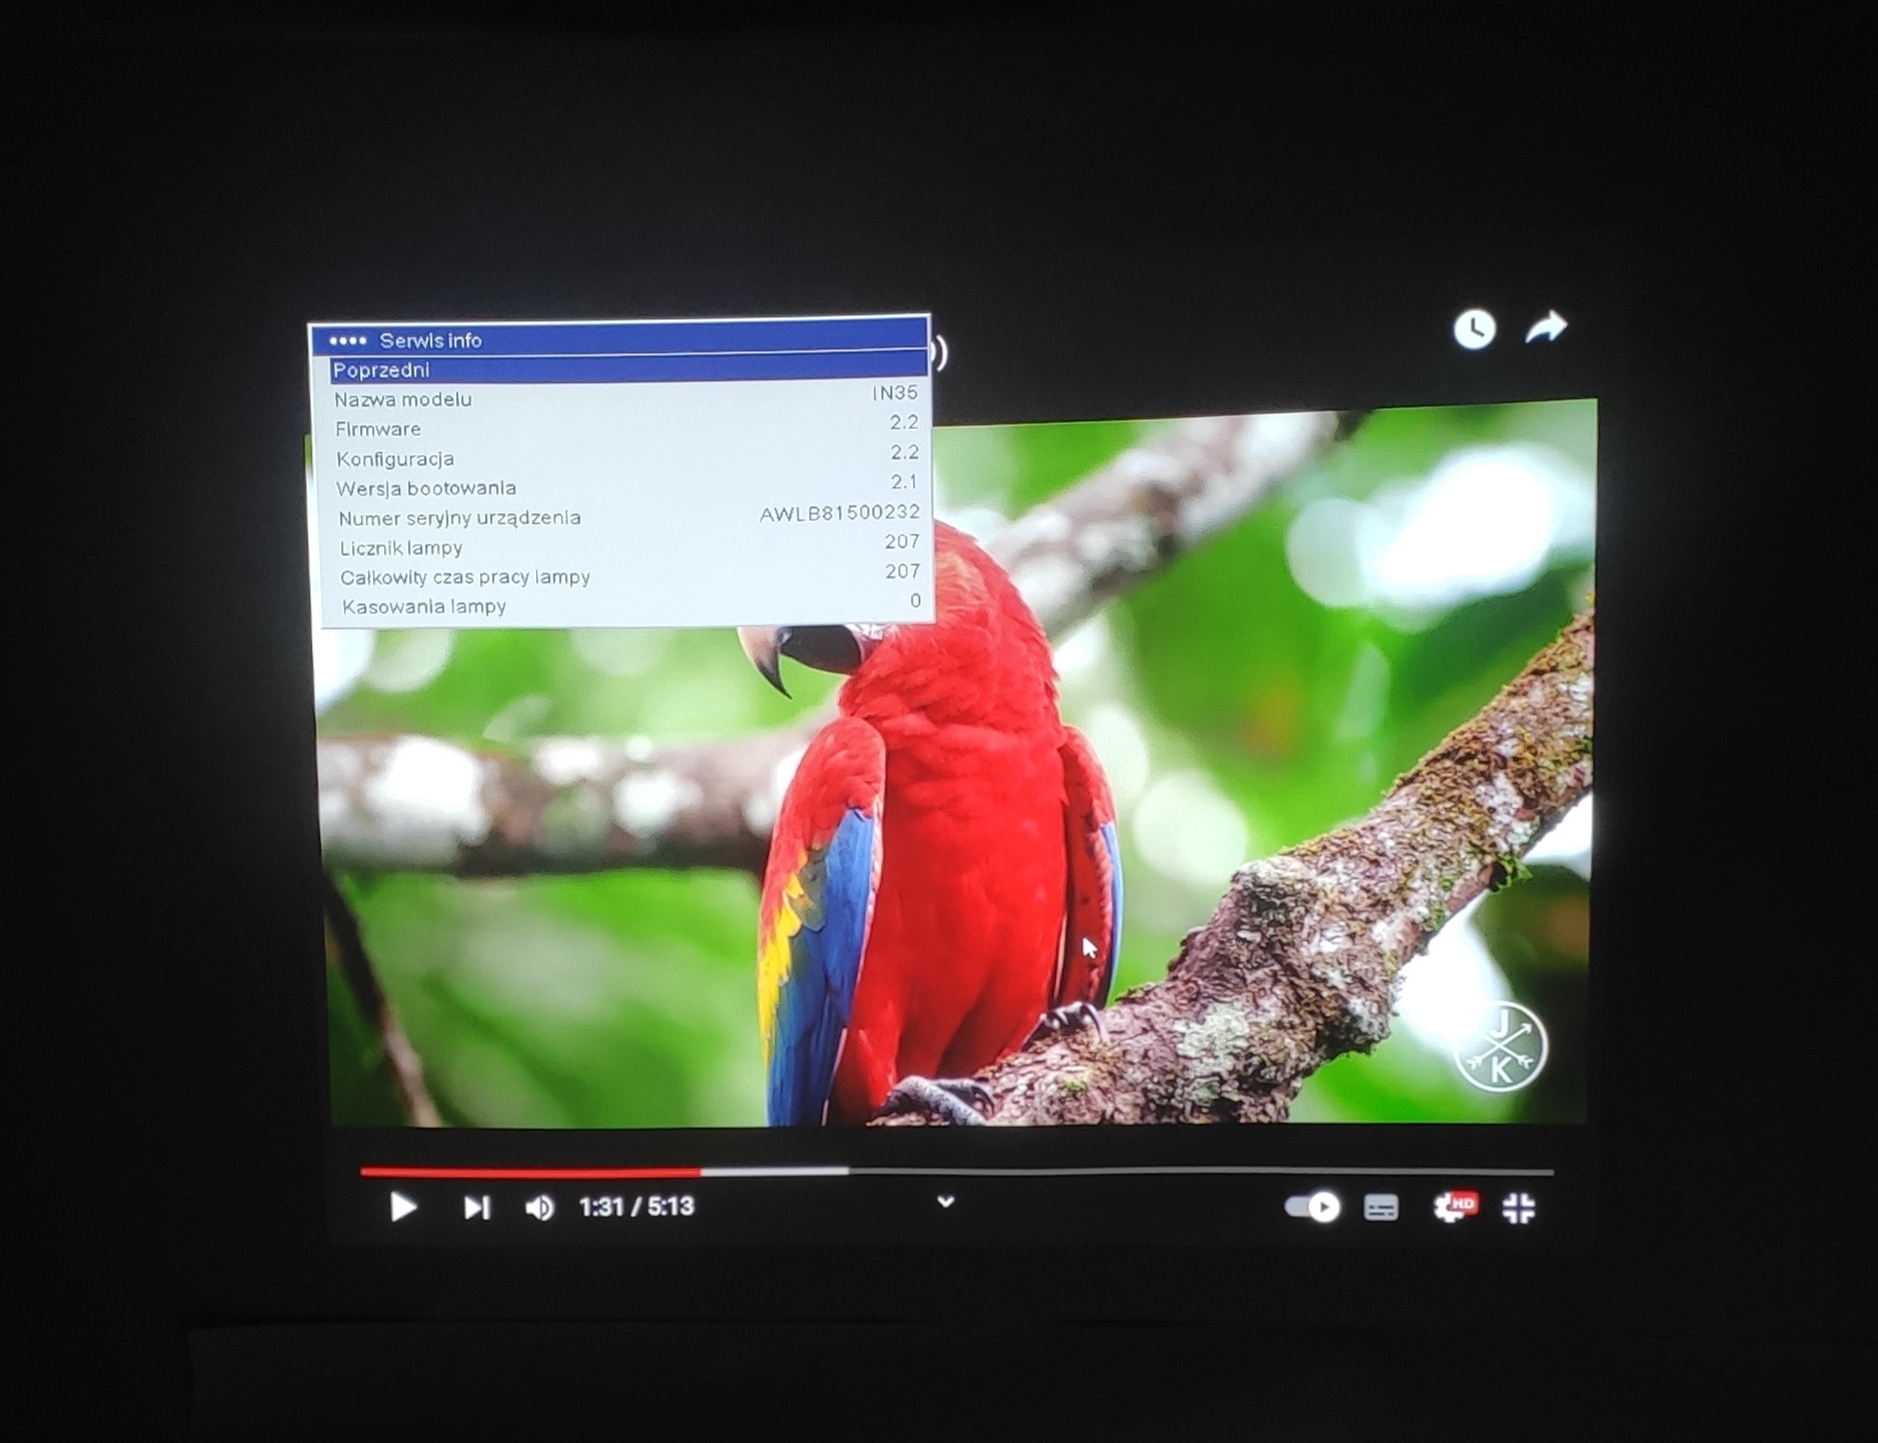Open the HD quality settings gear
The width and height of the screenshot is (1878, 1443).
pyautogui.click(x=1454, y=1206)
